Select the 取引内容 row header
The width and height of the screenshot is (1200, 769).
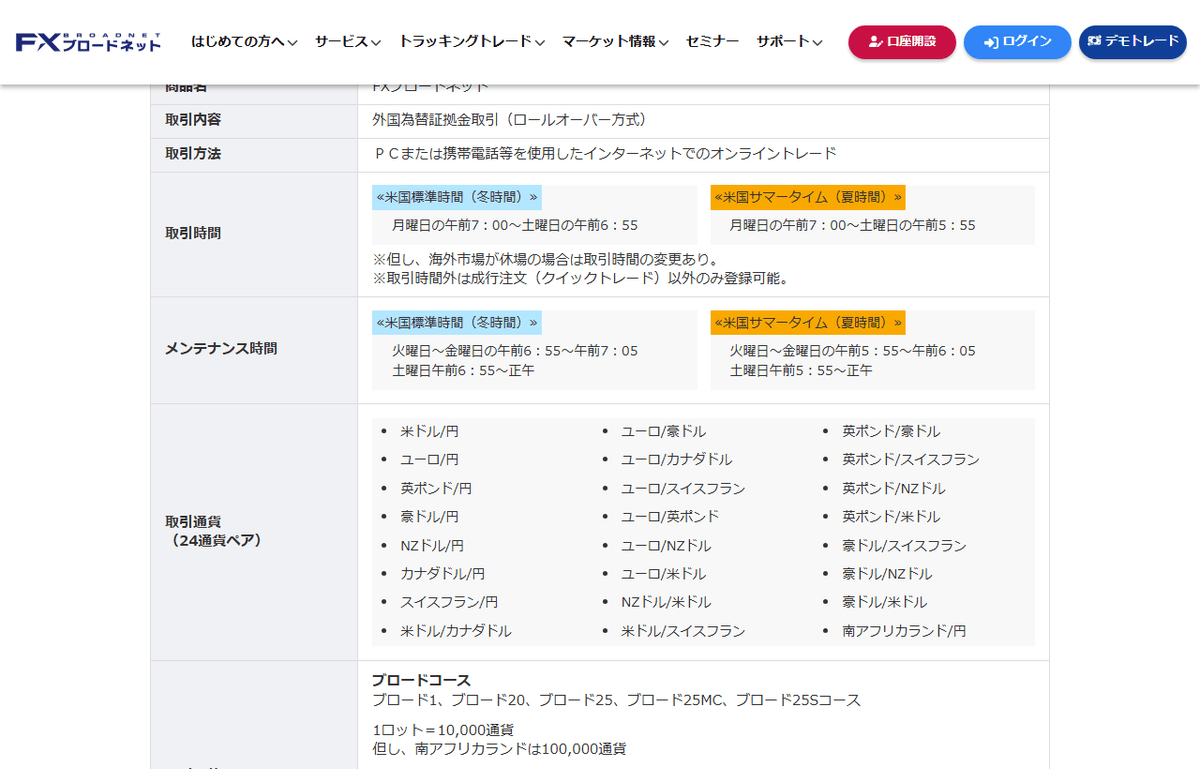click(x=254, y=120)
